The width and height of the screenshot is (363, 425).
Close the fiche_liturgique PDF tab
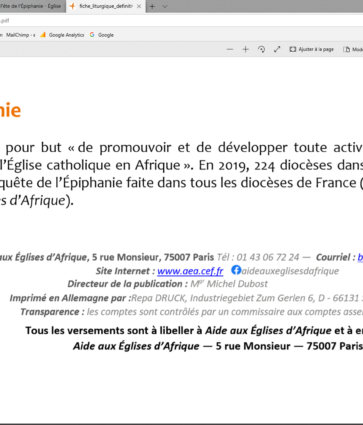click(x=139, y=6)
